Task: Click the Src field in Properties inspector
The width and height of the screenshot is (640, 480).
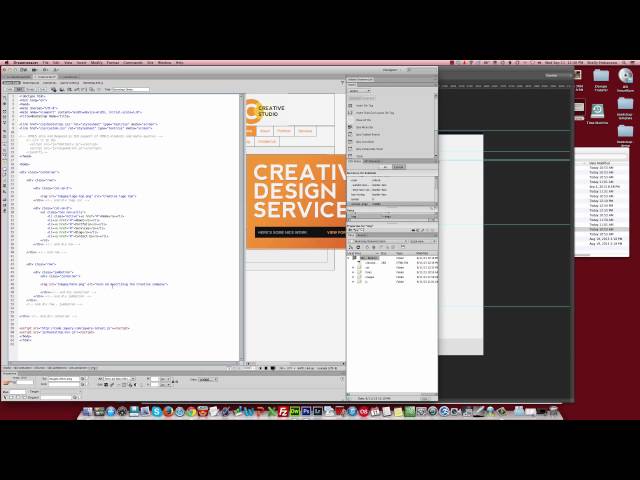Action: tap(64, 379)
